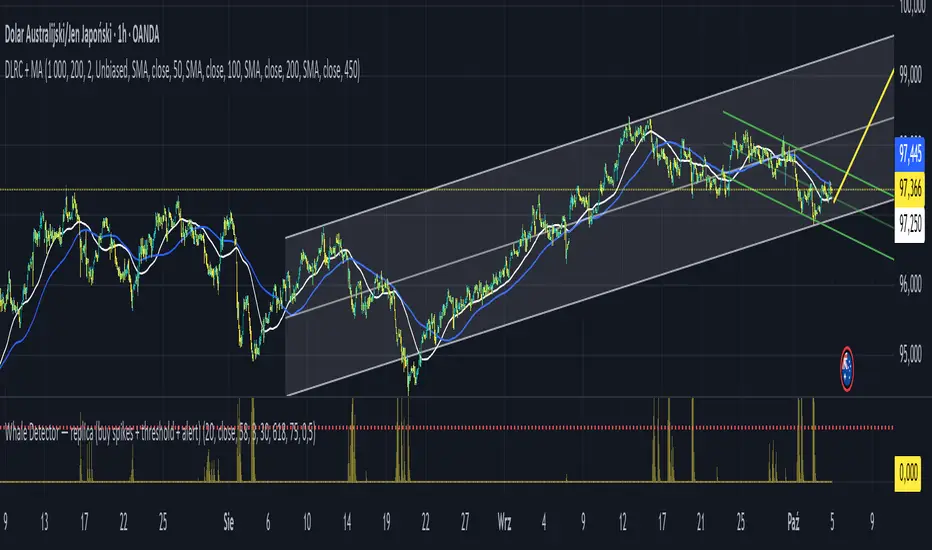
Task: Click the Paź month label on time axis
Action: [793, 523]
